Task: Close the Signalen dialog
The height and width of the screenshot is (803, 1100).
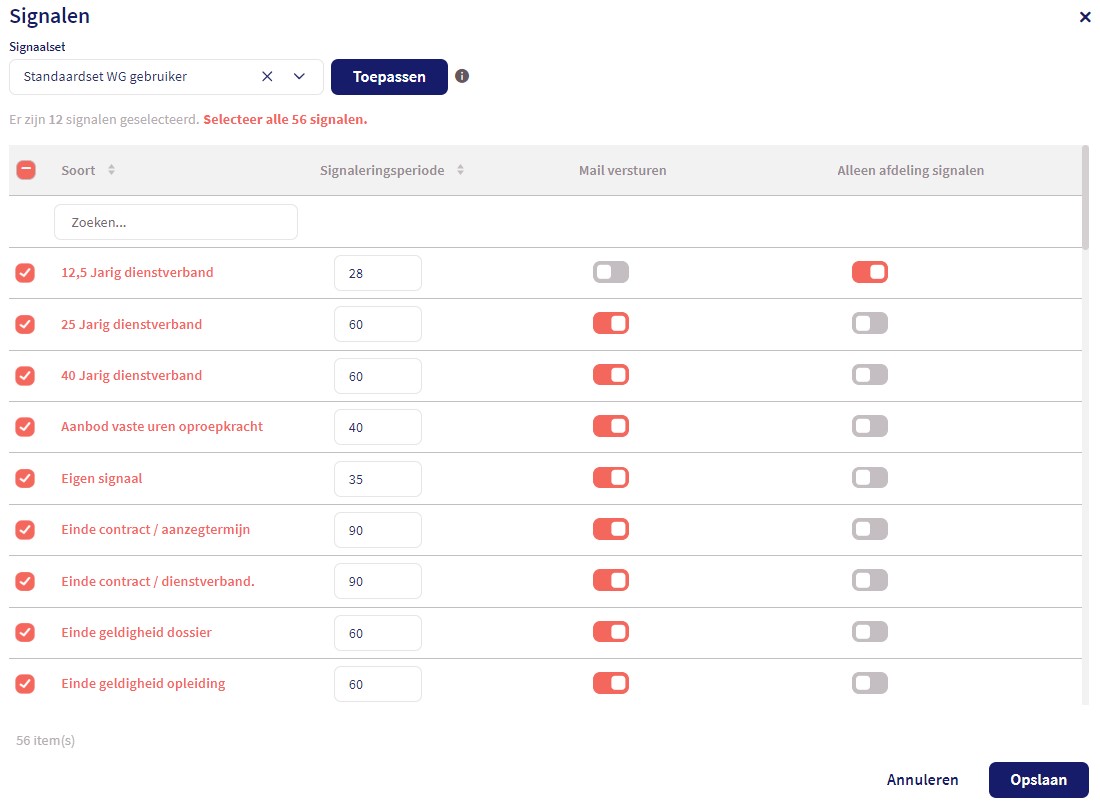Action: 1085,17
